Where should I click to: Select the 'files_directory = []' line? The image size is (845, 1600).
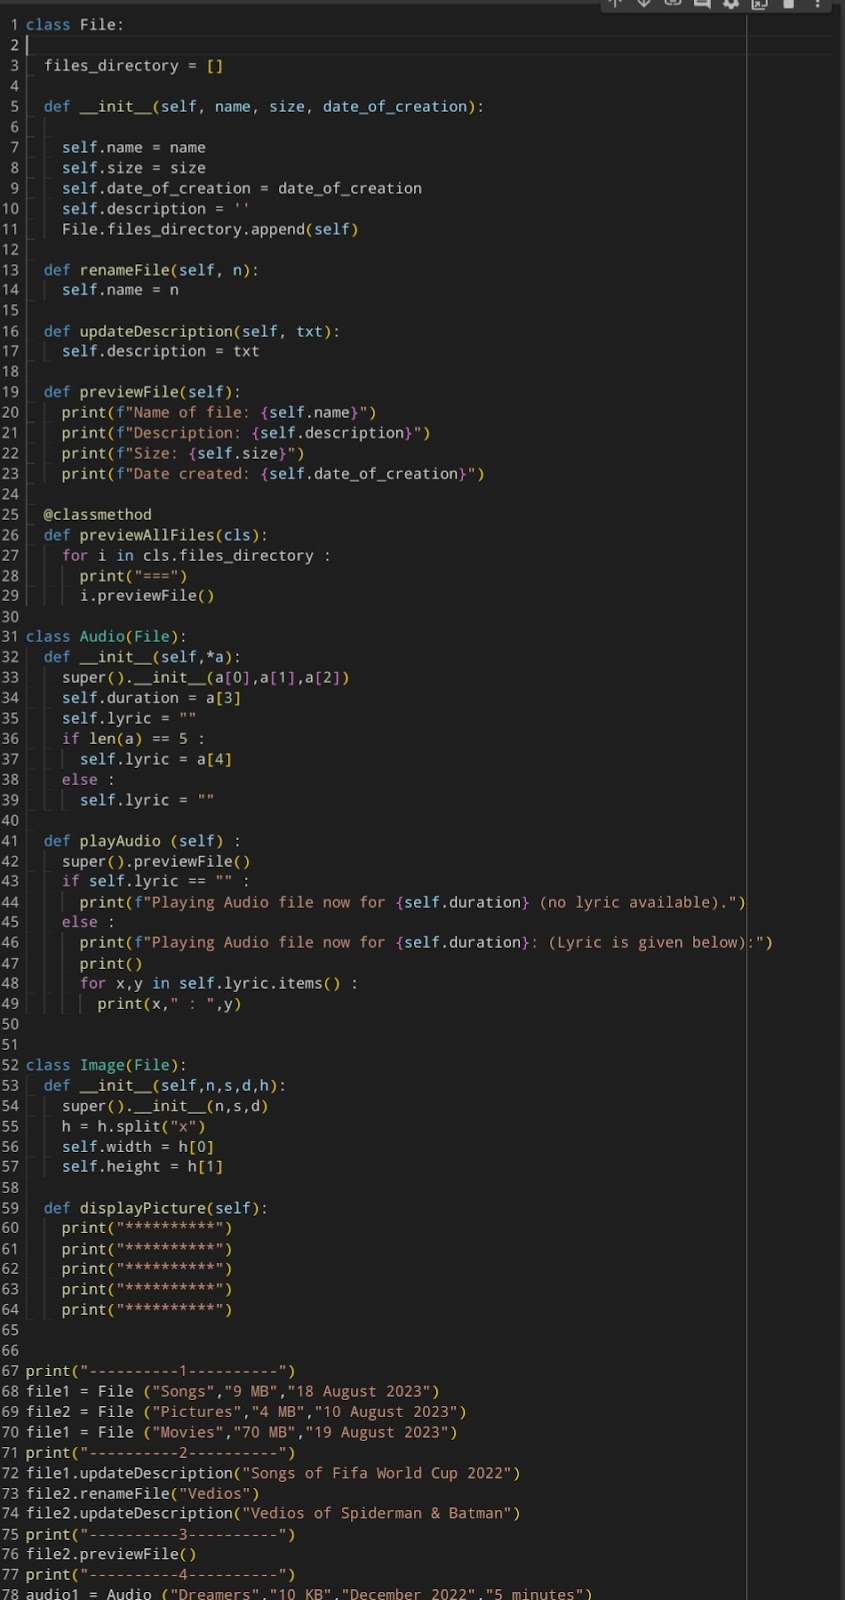134,65
